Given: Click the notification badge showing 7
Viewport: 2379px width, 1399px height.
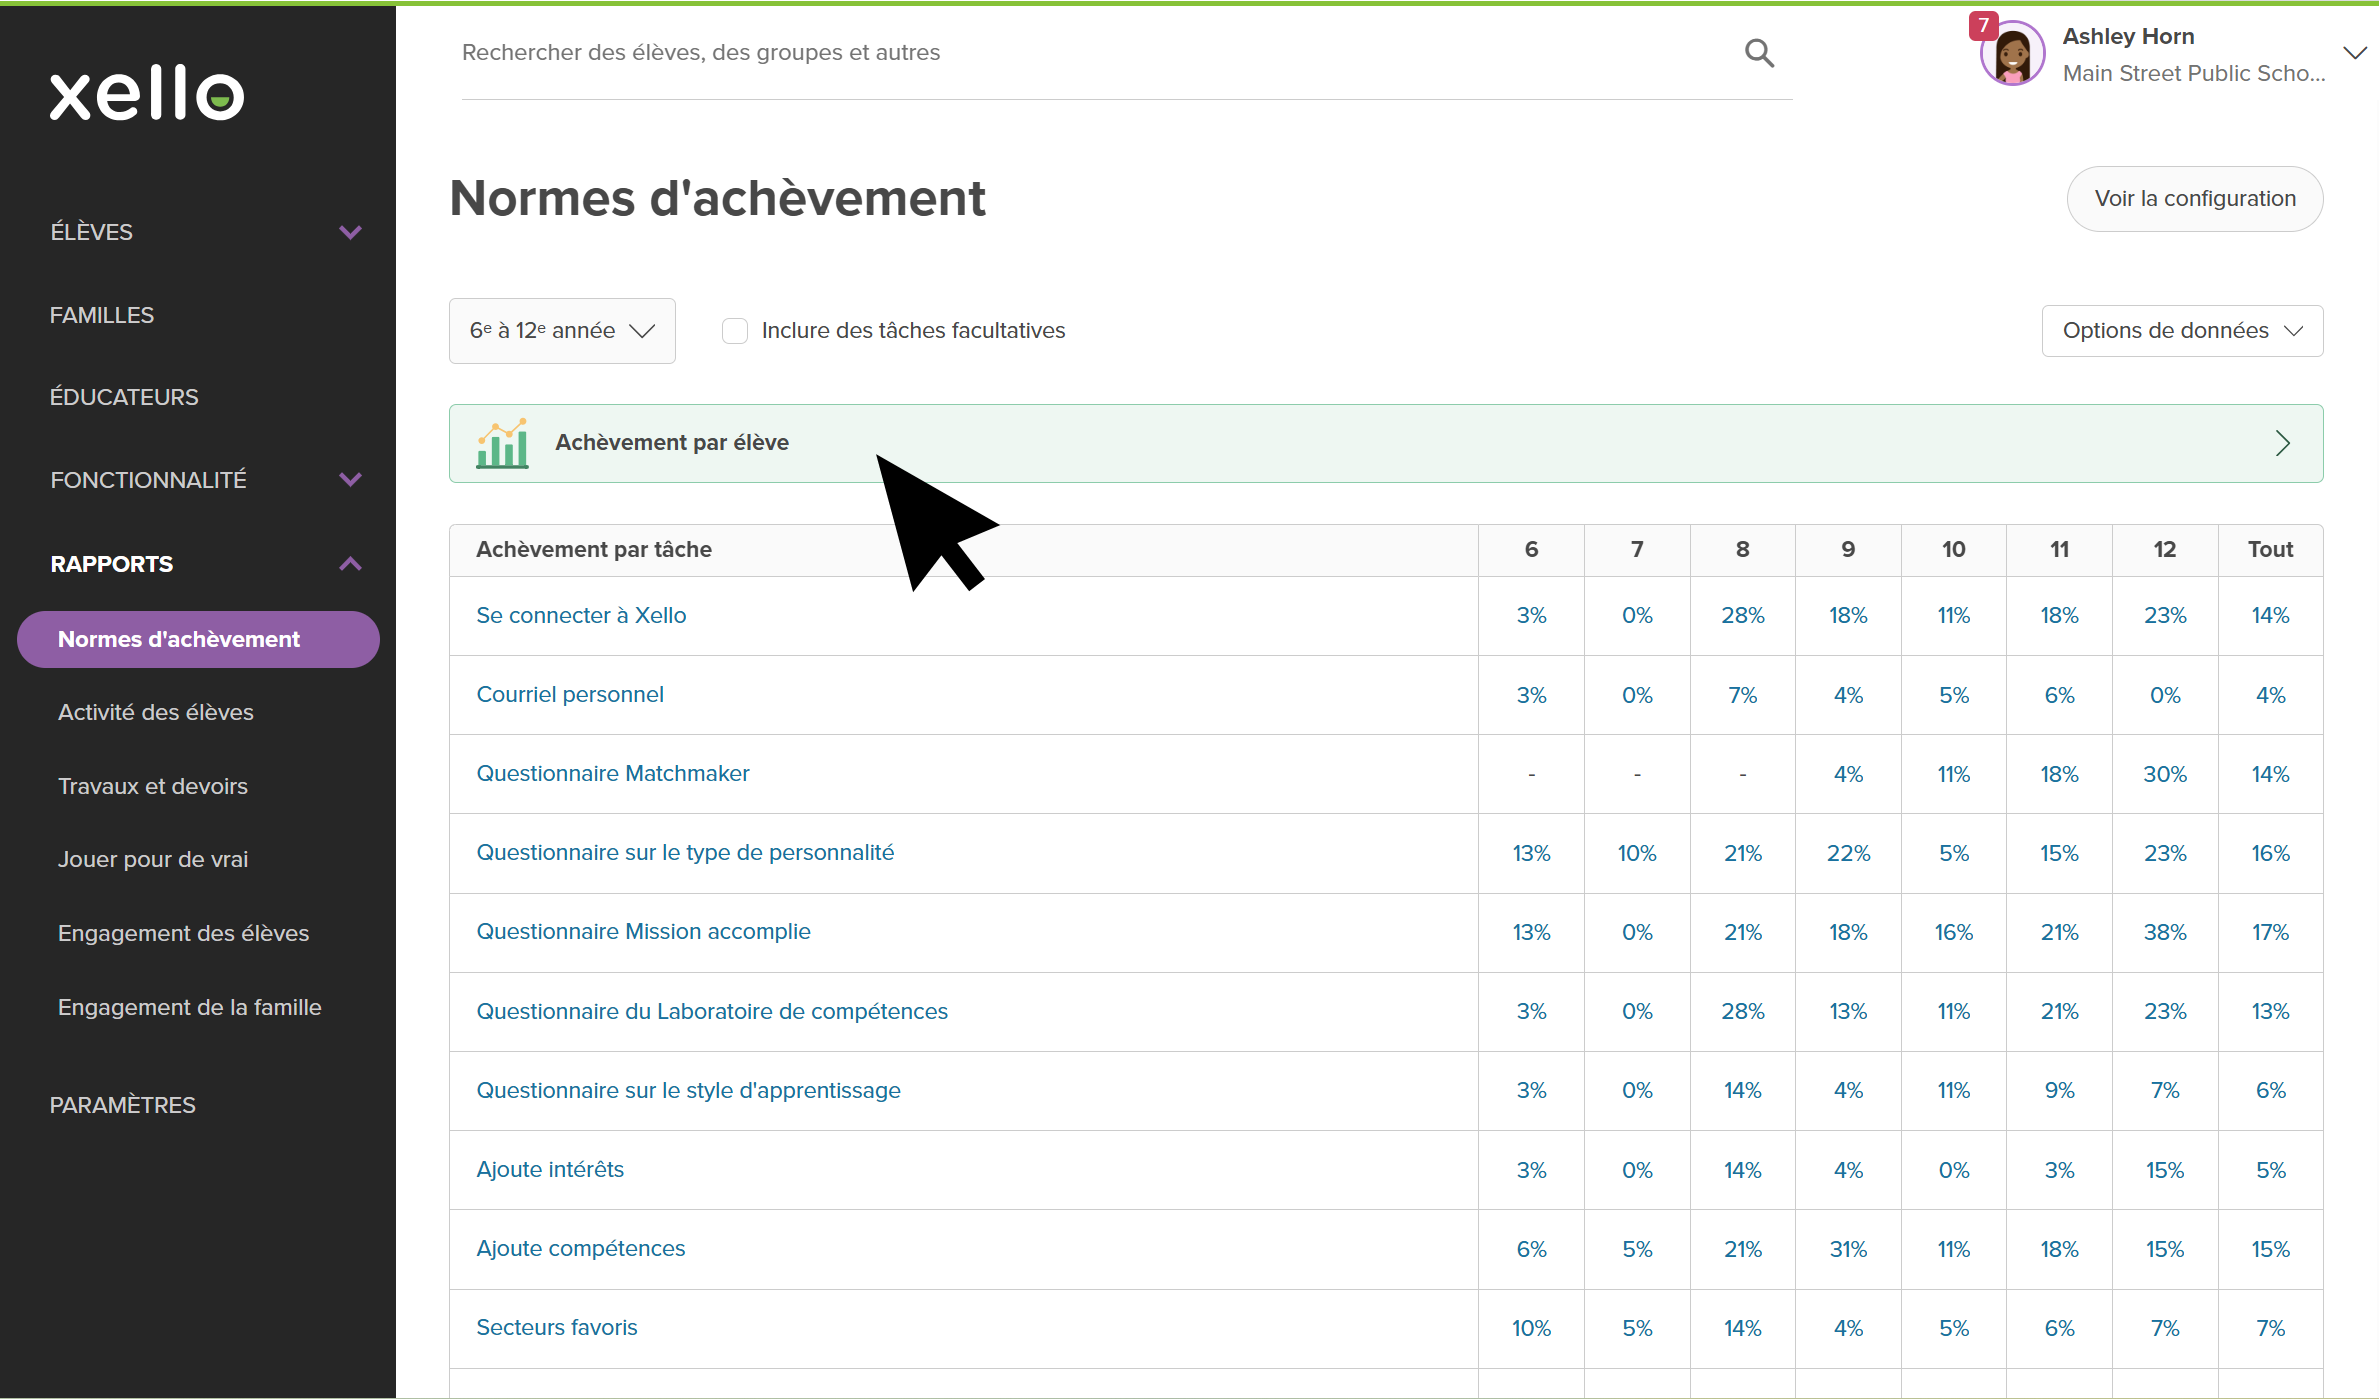Looking at the screenshot, I should pyautogui.click(x=1983, y=25).
